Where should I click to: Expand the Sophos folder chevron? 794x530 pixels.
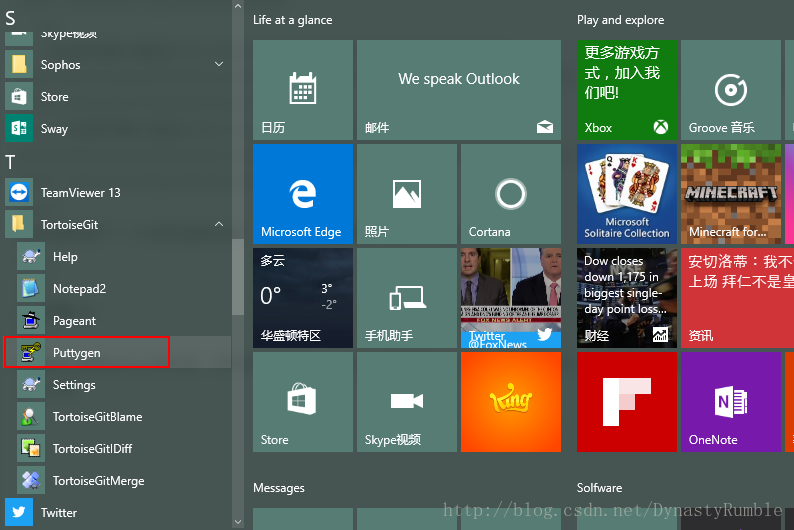[x=219, y=64]
